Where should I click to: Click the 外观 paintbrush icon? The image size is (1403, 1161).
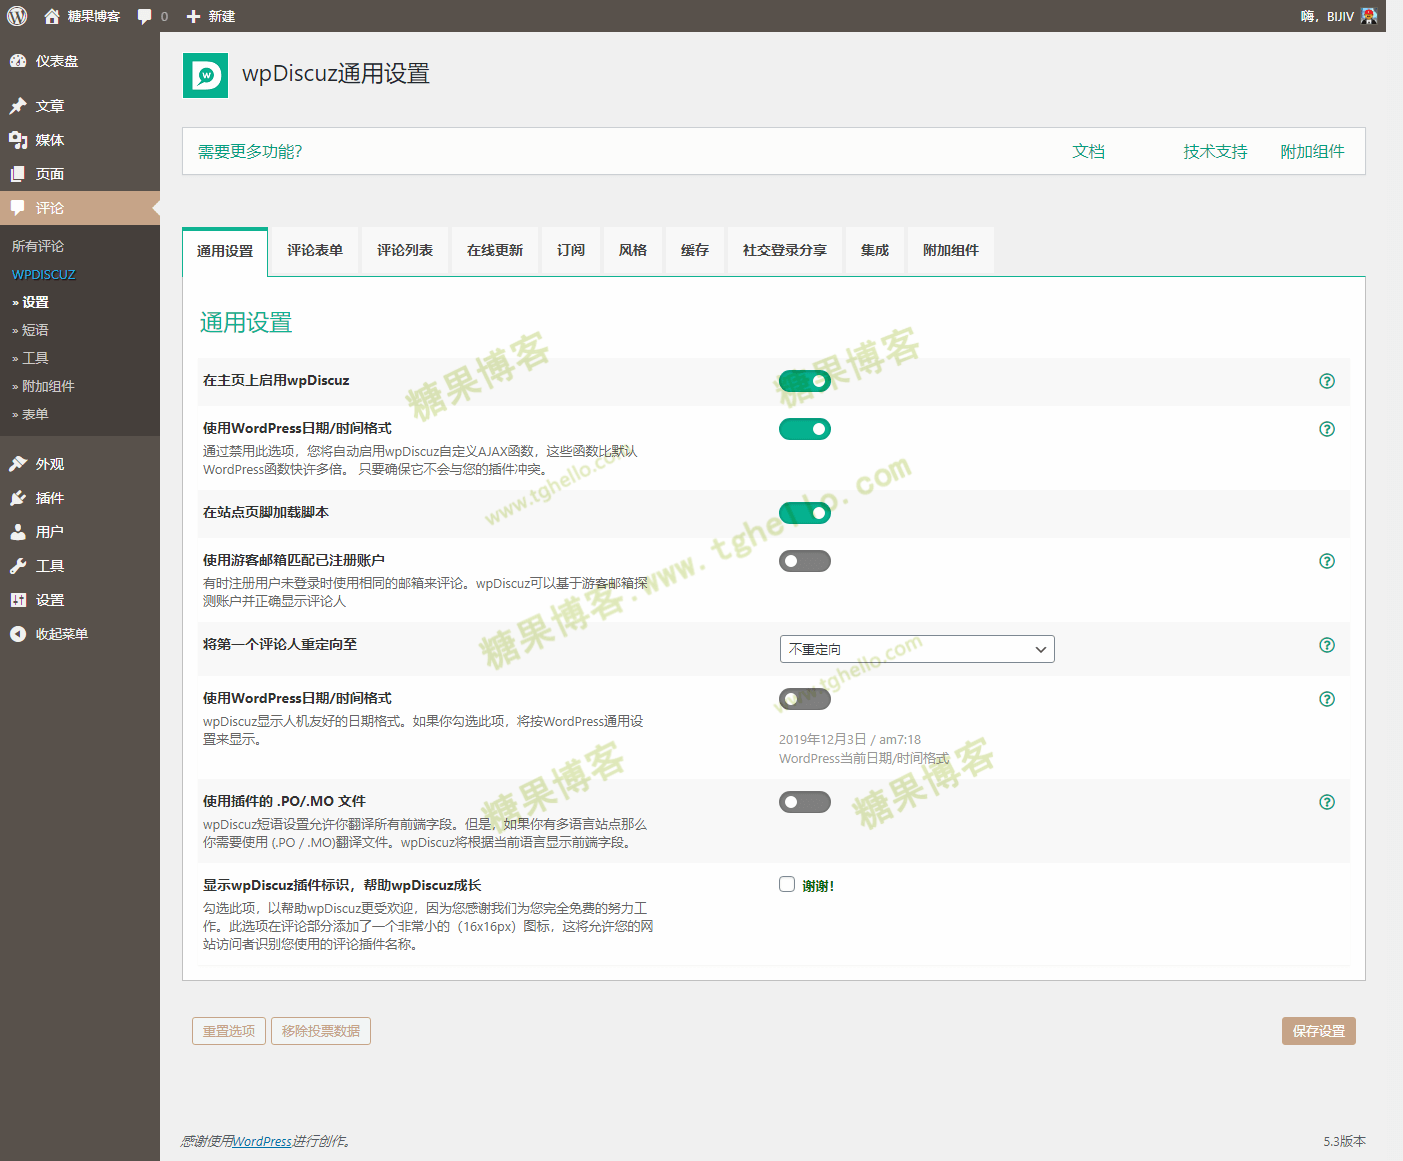[x=18, y=464]
